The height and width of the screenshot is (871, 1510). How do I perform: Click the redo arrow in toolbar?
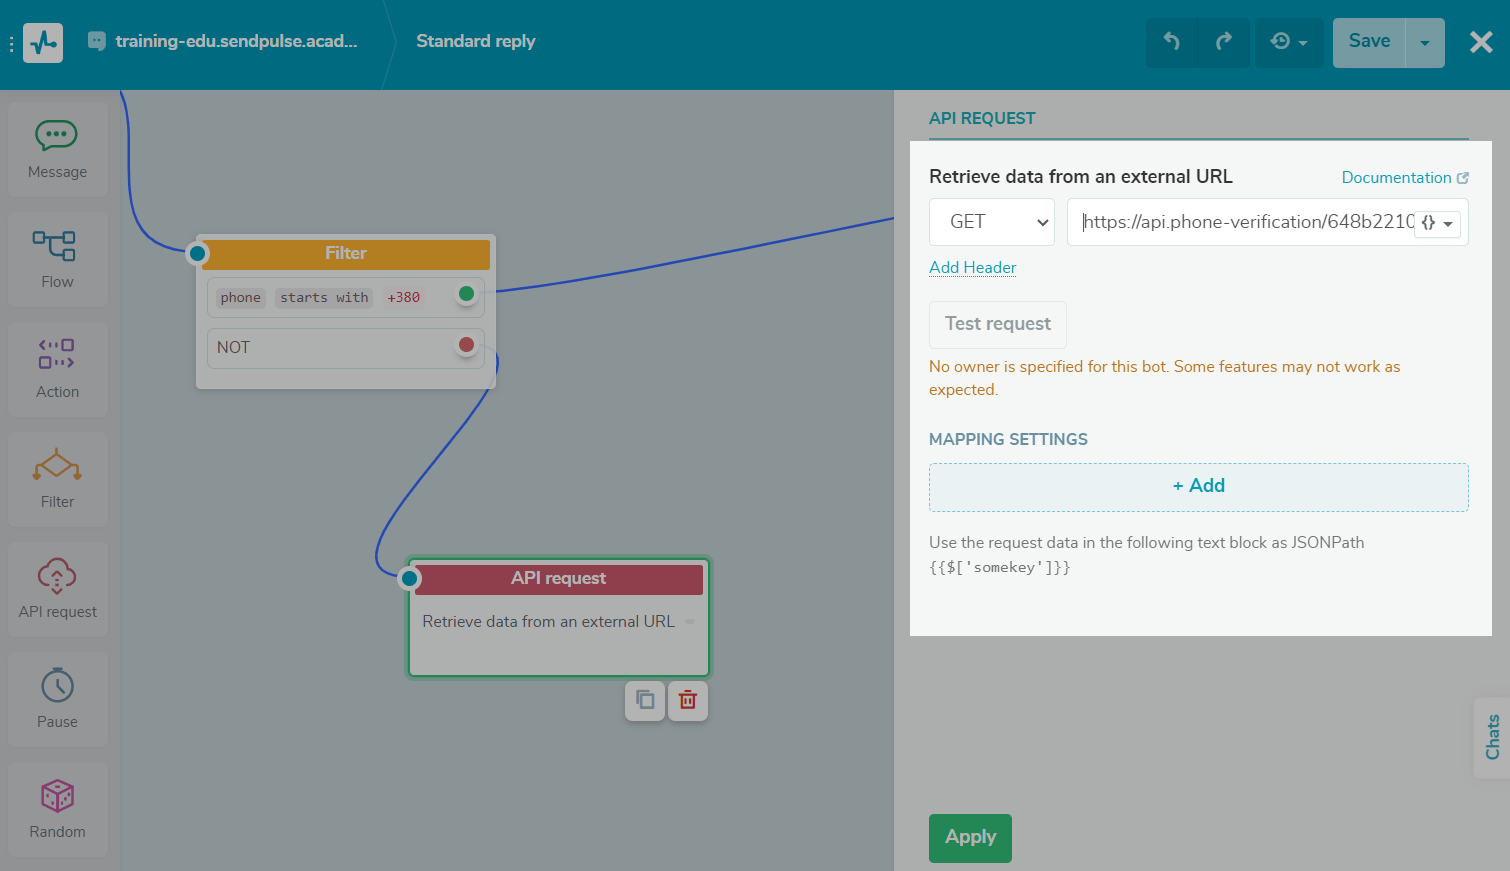[x=1224, y=42]
